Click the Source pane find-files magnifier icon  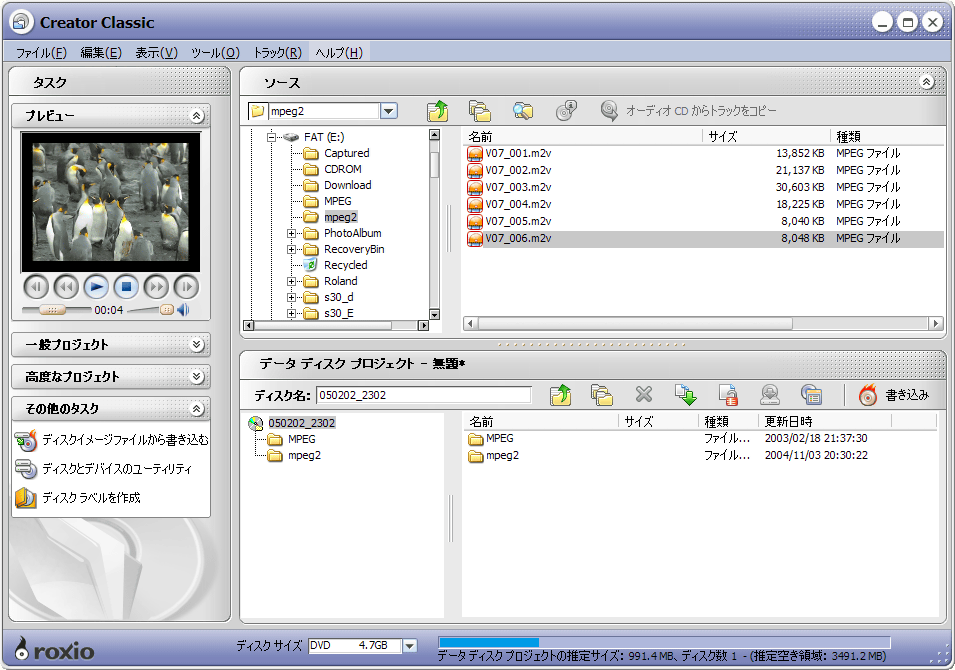[523, 111]
